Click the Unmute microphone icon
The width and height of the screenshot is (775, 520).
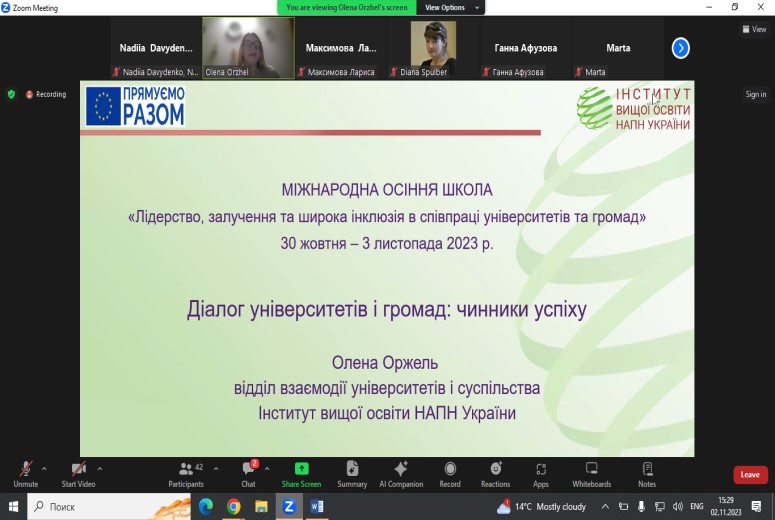coord(26,468)
